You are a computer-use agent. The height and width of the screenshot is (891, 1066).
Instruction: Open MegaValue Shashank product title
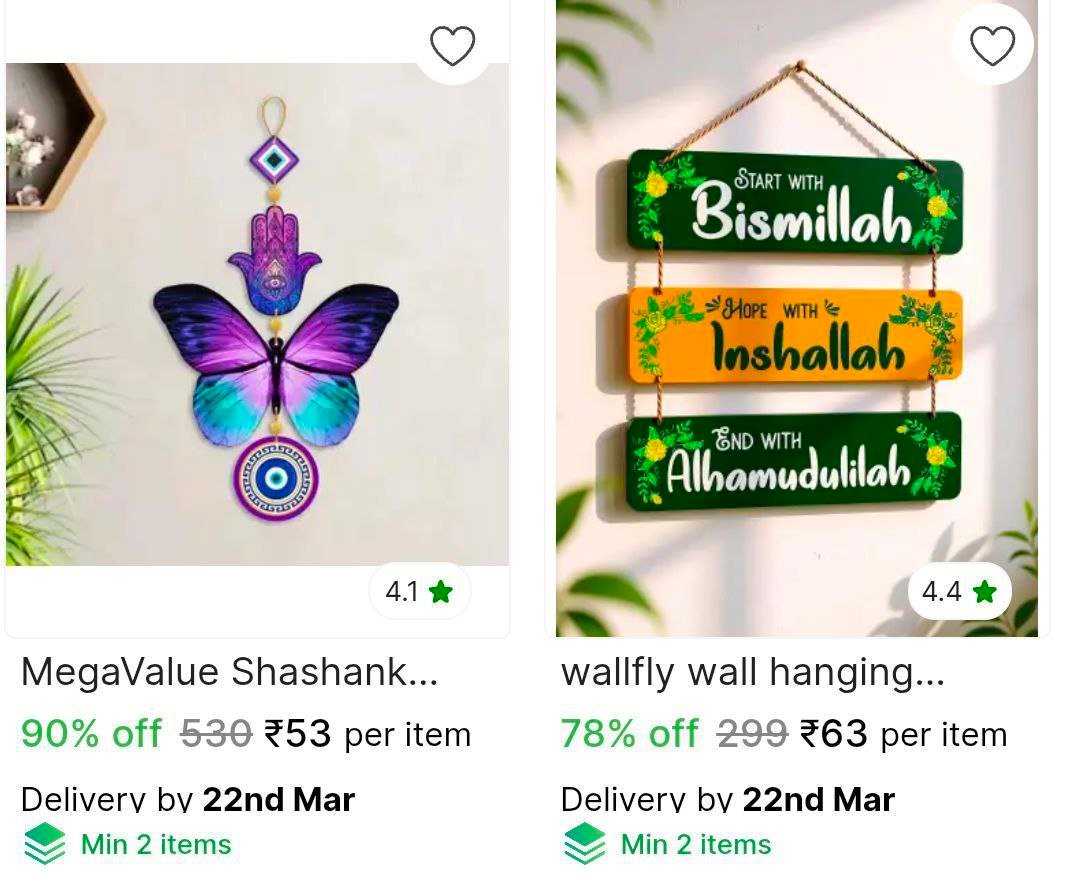[230, 671]
